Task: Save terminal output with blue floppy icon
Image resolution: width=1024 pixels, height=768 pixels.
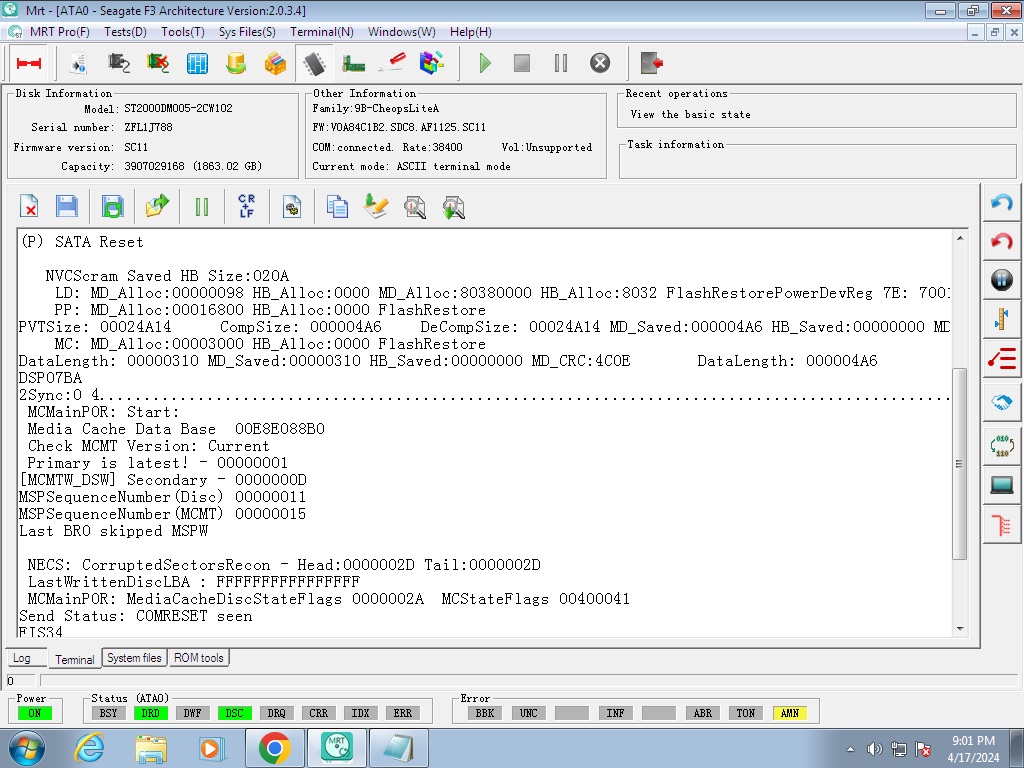Action: coord(67,207)
